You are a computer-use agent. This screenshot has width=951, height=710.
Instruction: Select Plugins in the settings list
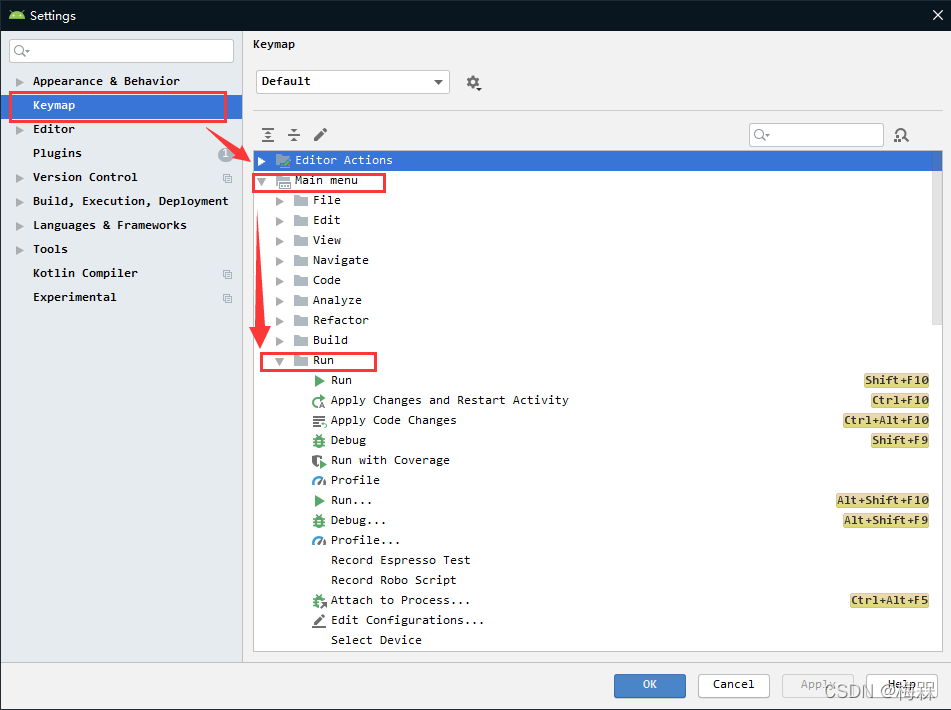(121, 153)
